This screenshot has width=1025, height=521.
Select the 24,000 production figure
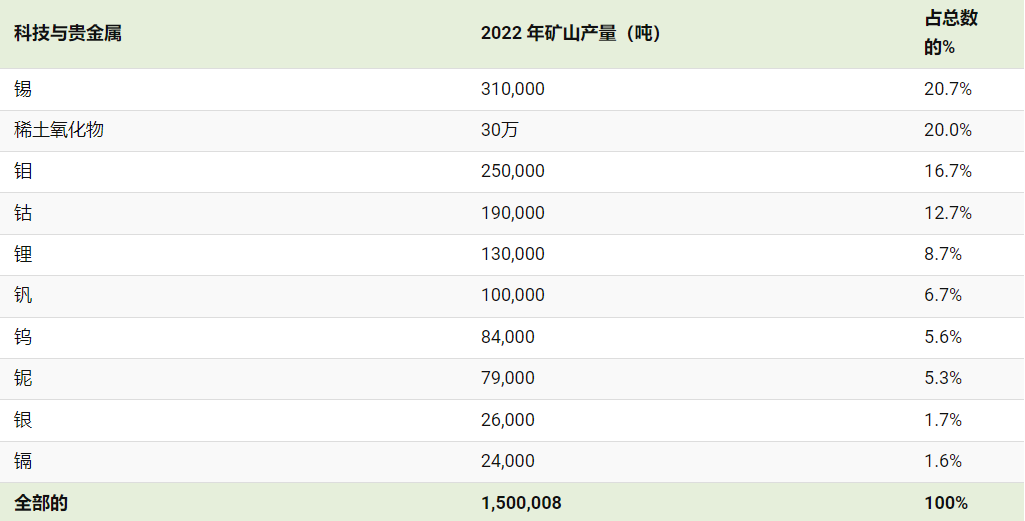coord(507,462)
